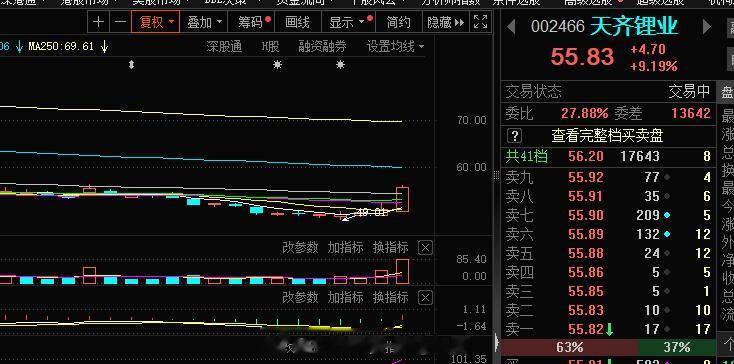The image size is (734, 364).
Task: Click the red 63% buy ratio bar
Action: point(569,348)
